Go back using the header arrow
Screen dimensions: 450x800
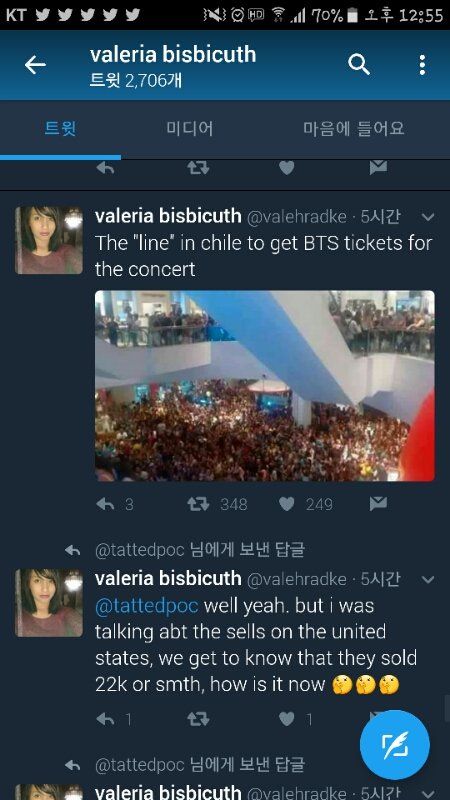click(35, 65)
